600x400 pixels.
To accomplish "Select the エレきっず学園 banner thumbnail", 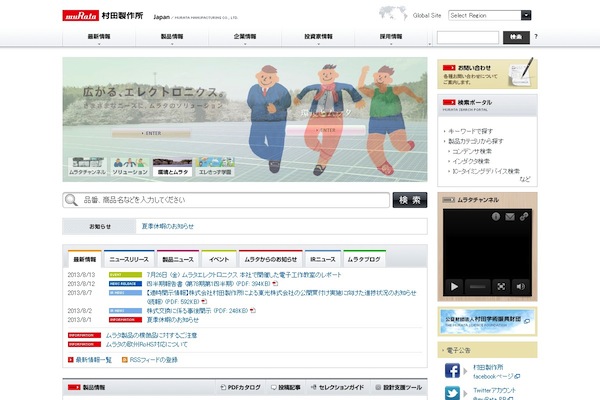I will point(215,167).
